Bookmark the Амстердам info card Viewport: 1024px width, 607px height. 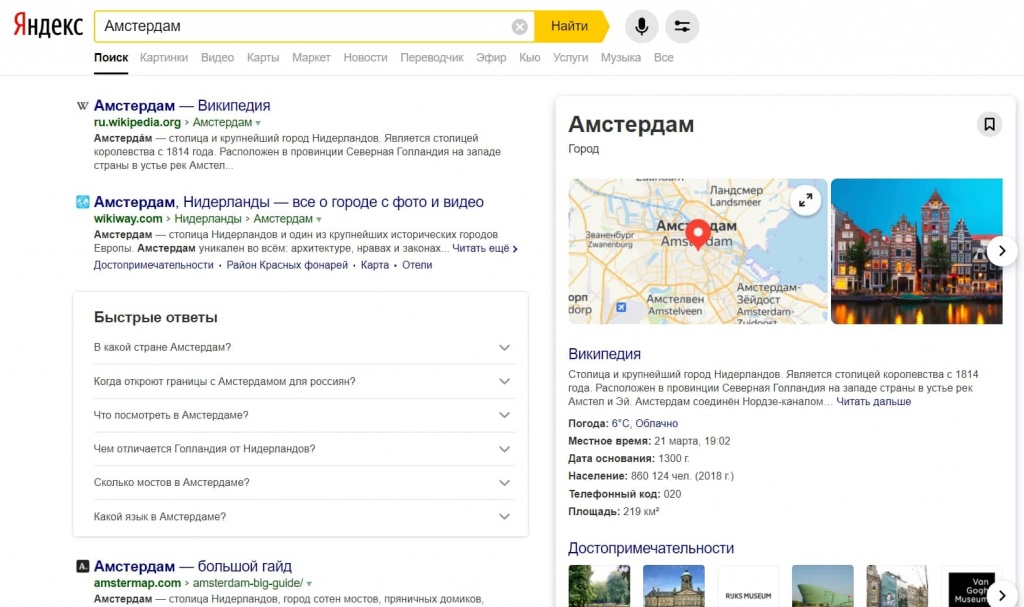click(988, 125)
